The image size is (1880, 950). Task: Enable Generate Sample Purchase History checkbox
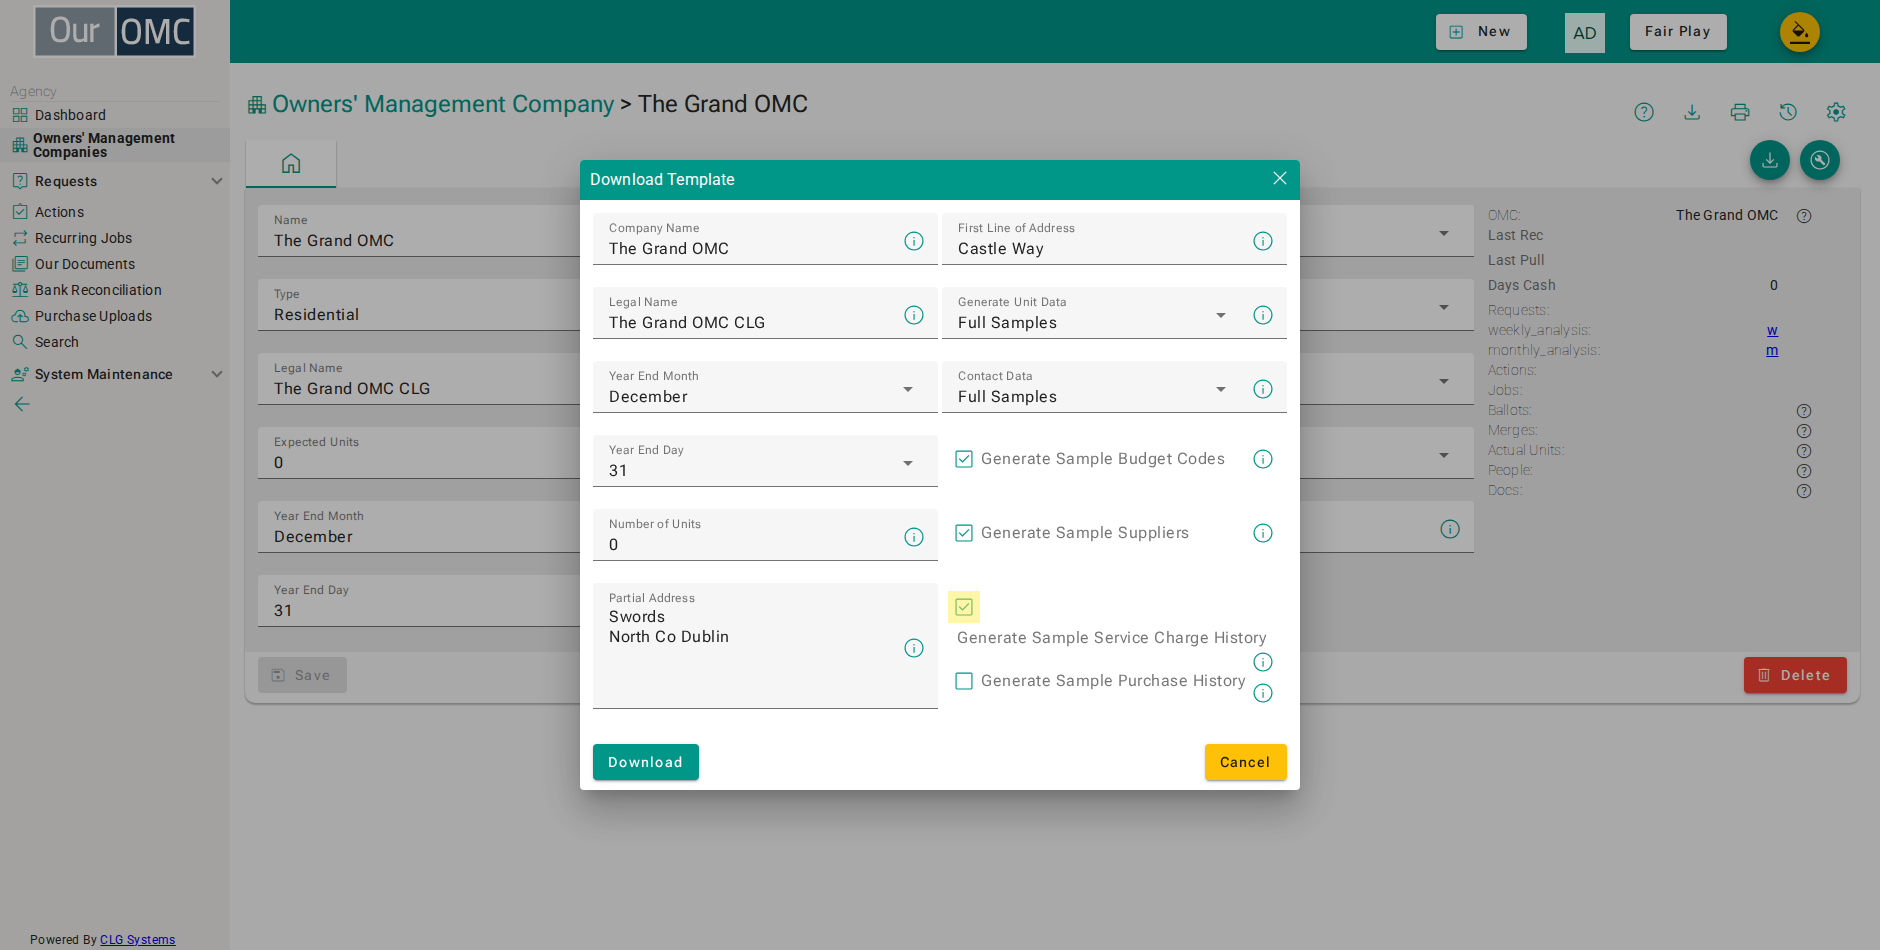point(964,681)
